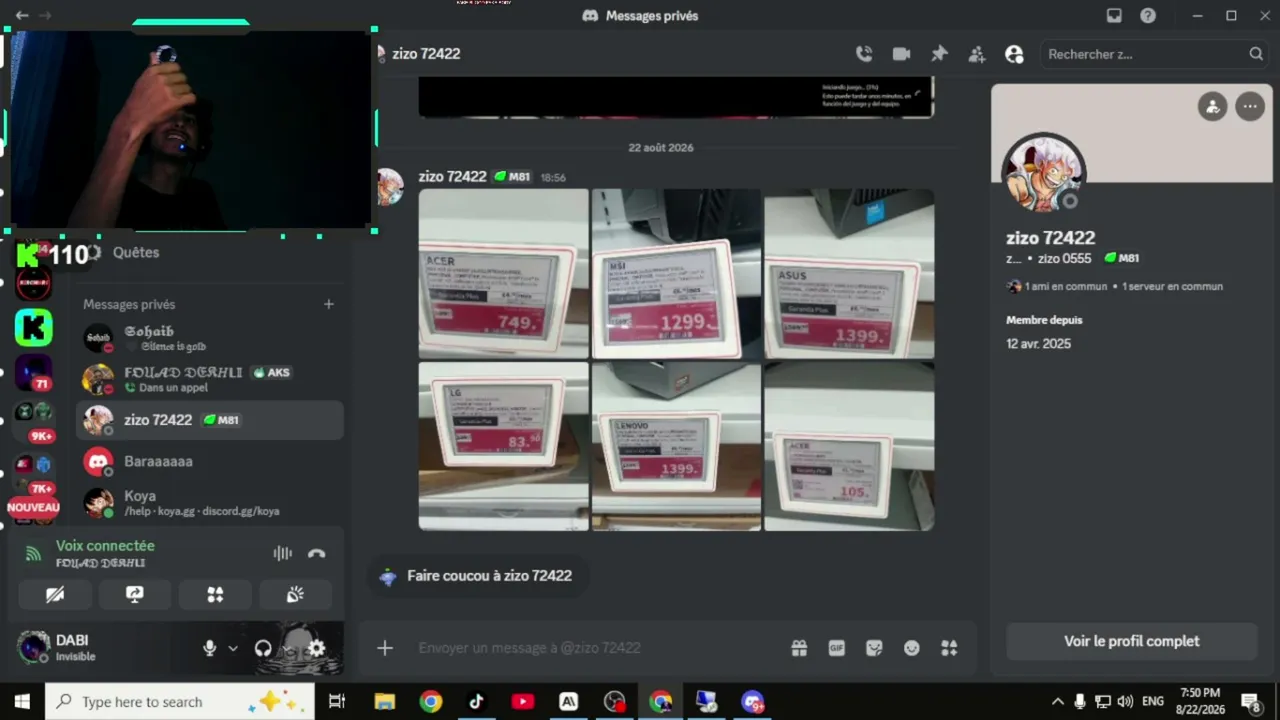The height and width of the screenshot is (720, 1280).
Task: Deafen audio with the headphones icon
Action: (x=263, y=648)
